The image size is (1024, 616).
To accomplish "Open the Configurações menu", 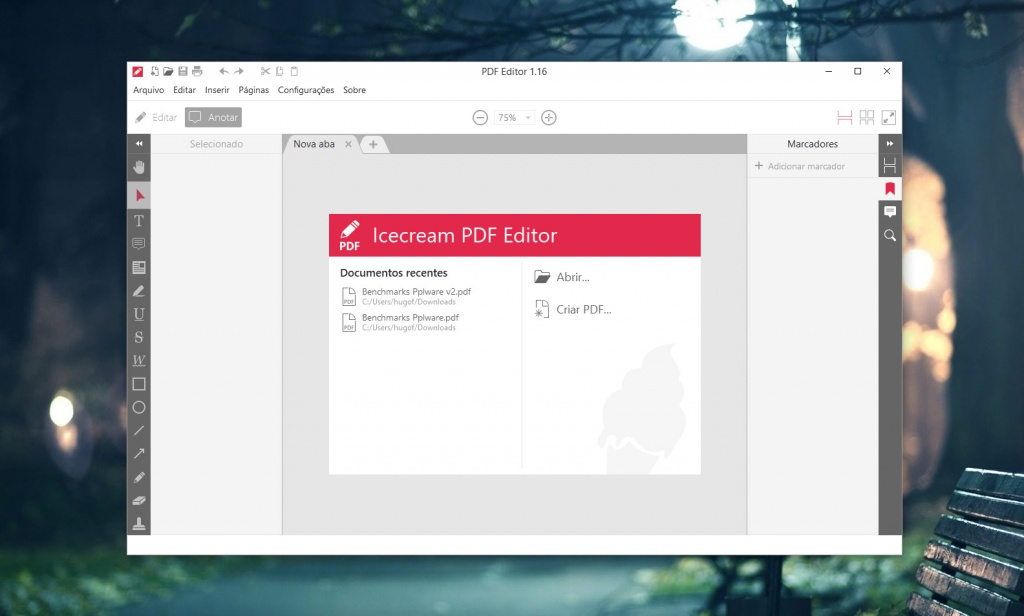I will (x=305, y=90).
